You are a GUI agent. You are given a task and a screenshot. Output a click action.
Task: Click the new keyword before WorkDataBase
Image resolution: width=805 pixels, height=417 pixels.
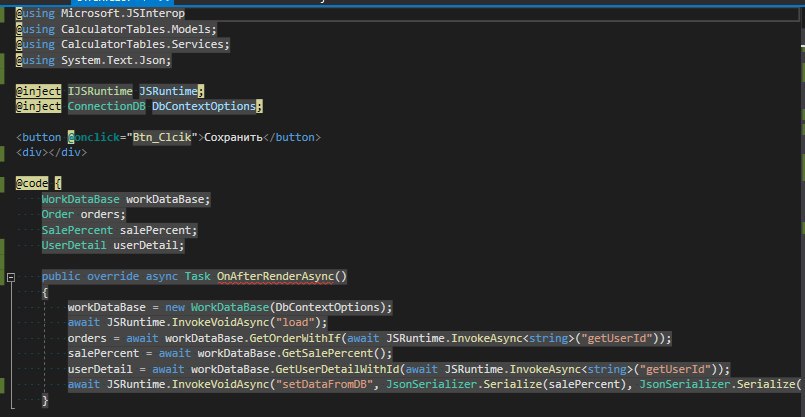[175, 308]
